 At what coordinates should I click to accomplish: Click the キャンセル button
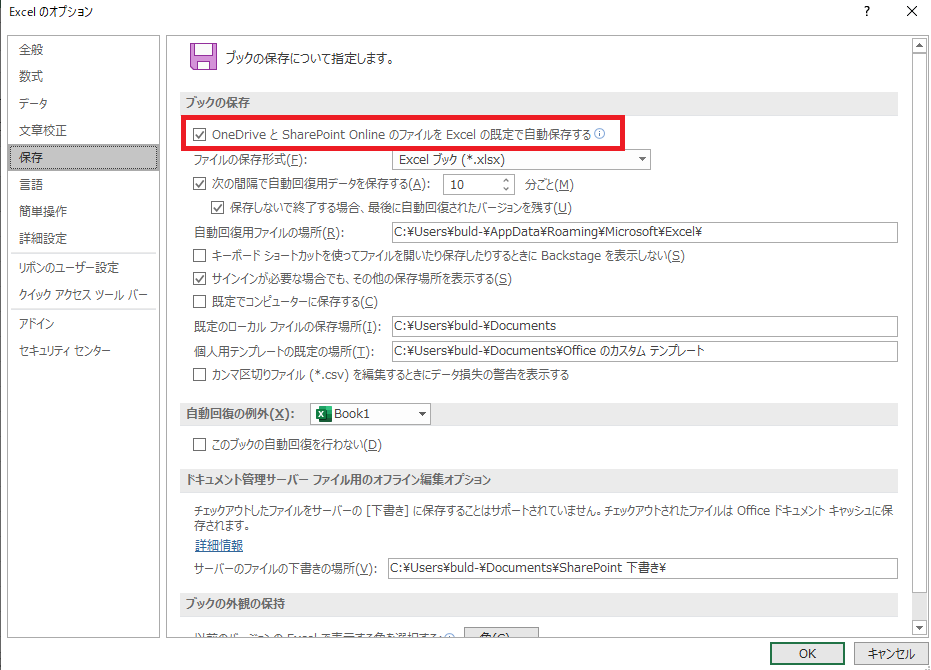(891, 653)
